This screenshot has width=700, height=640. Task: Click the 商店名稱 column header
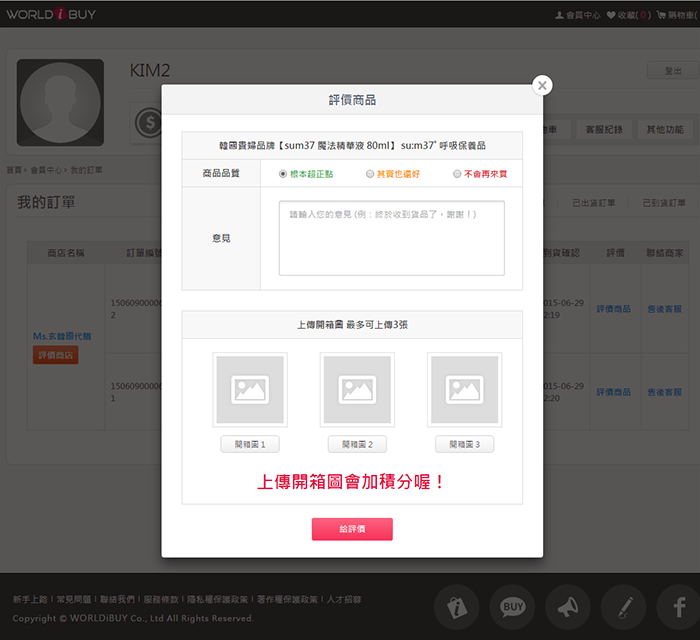click(66, 253)
